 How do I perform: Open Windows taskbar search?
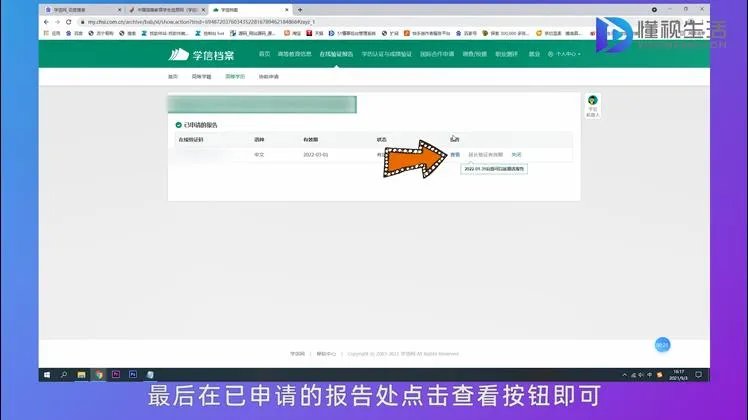(x=64, y=375)
